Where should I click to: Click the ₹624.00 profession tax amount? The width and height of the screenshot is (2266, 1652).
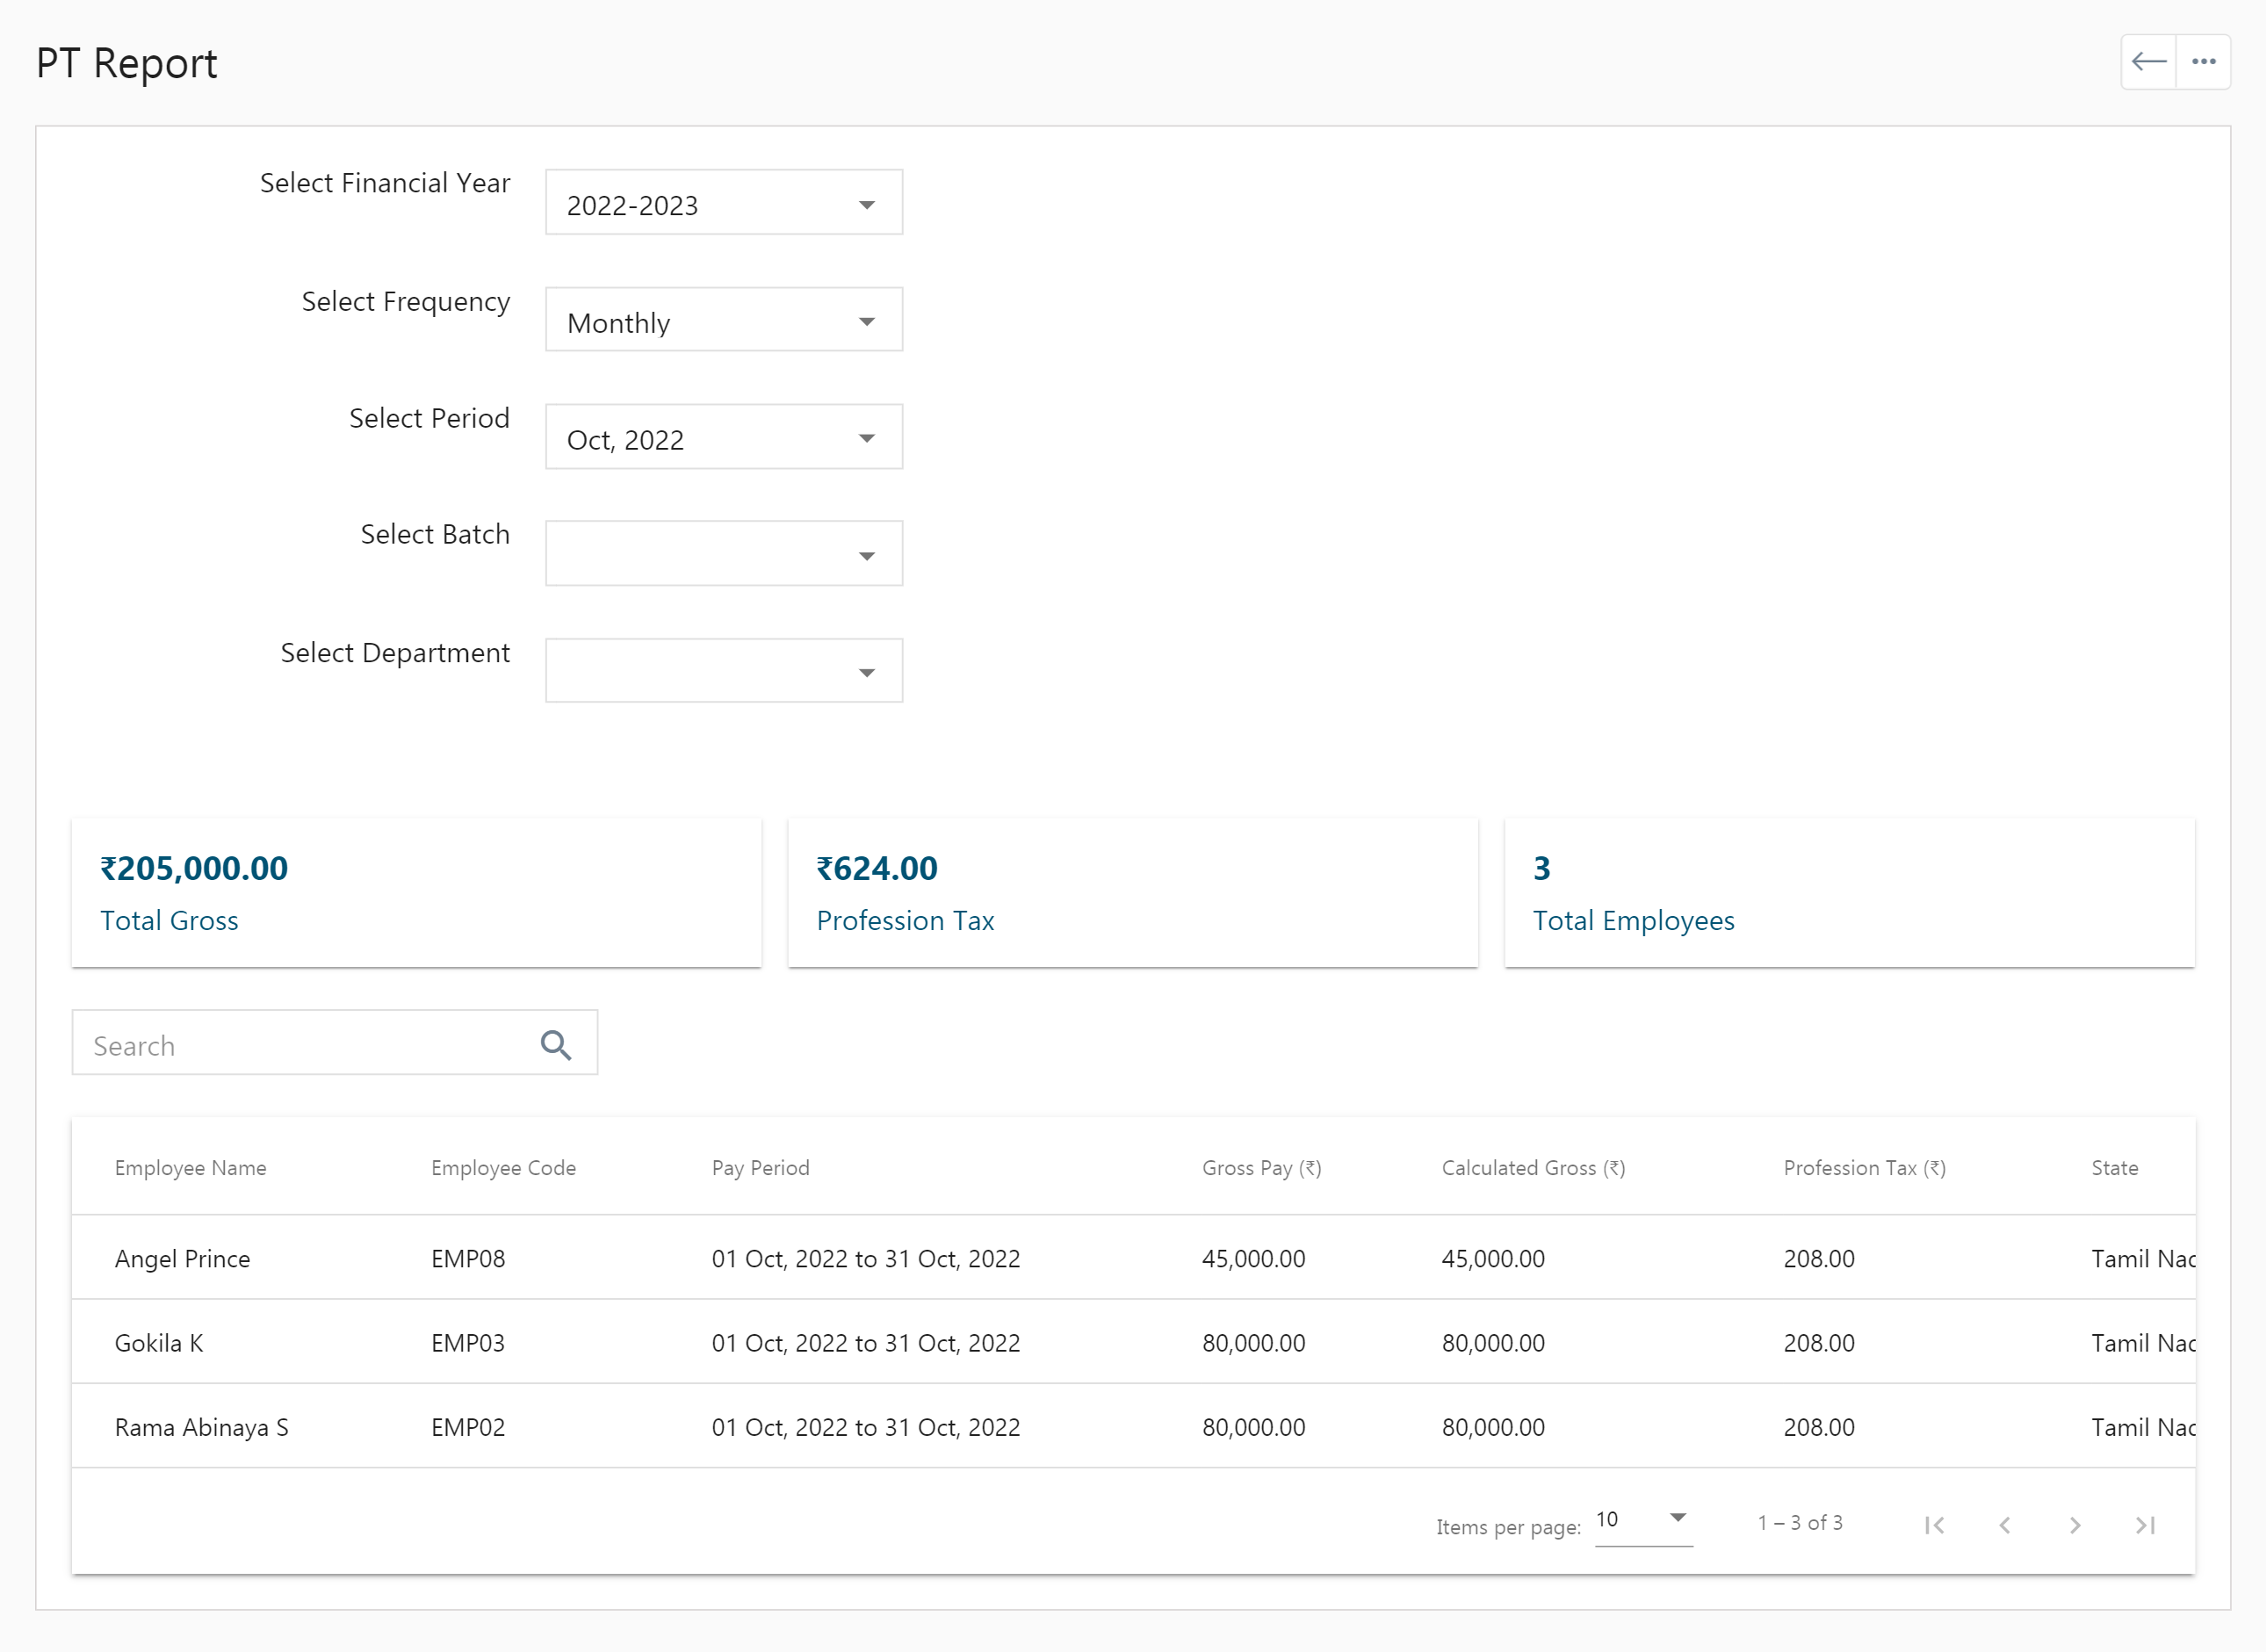[x=877, y=868]
